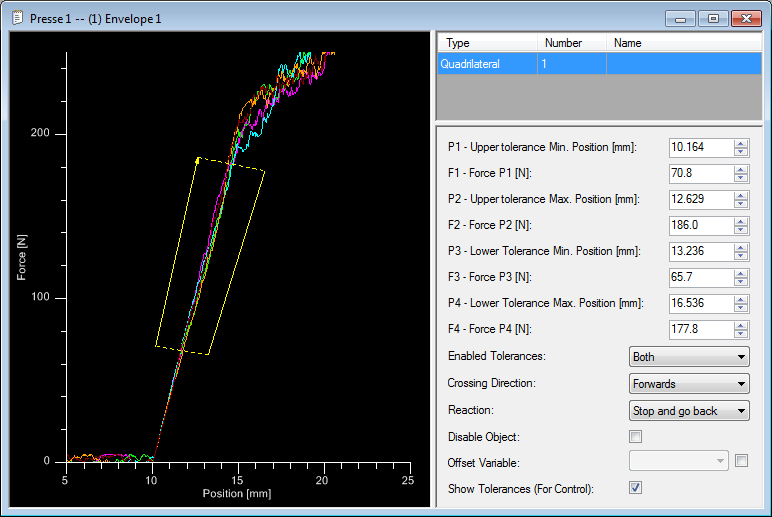Edit the F3 force field 65.7
This screenshot has height=517, width=772.
pyautogui.click(x=701, y=277)
